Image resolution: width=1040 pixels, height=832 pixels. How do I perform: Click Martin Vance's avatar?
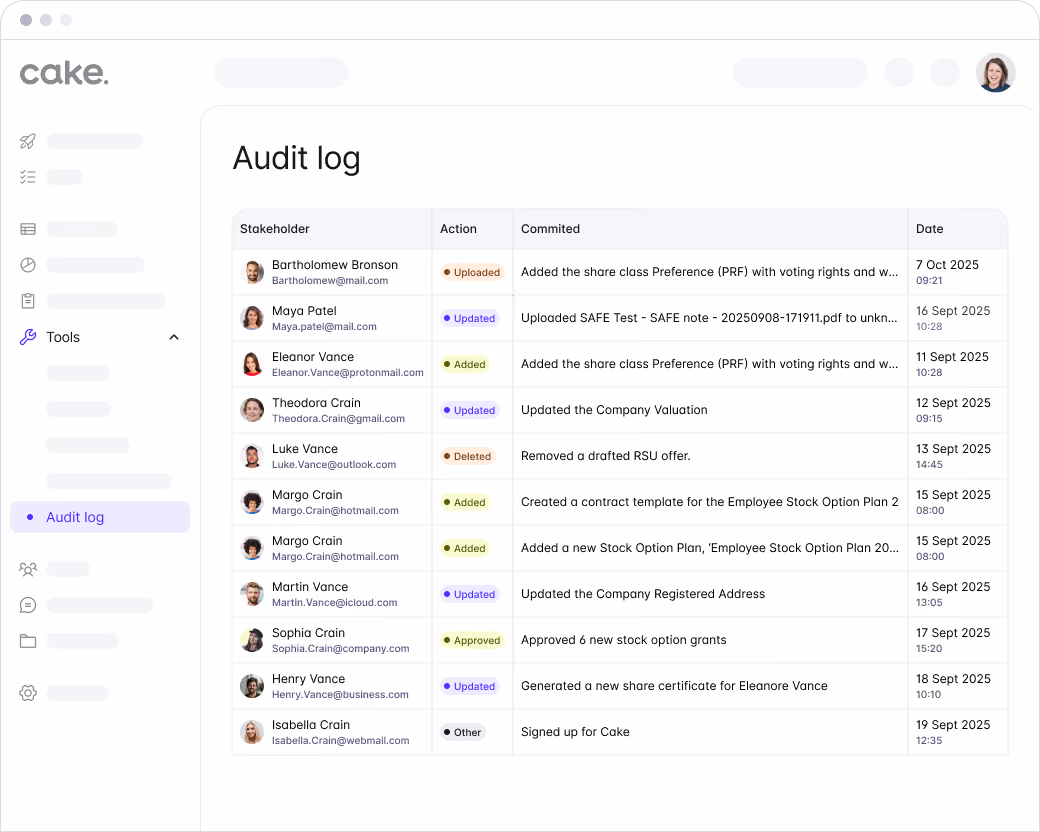(x=252, y=594)
